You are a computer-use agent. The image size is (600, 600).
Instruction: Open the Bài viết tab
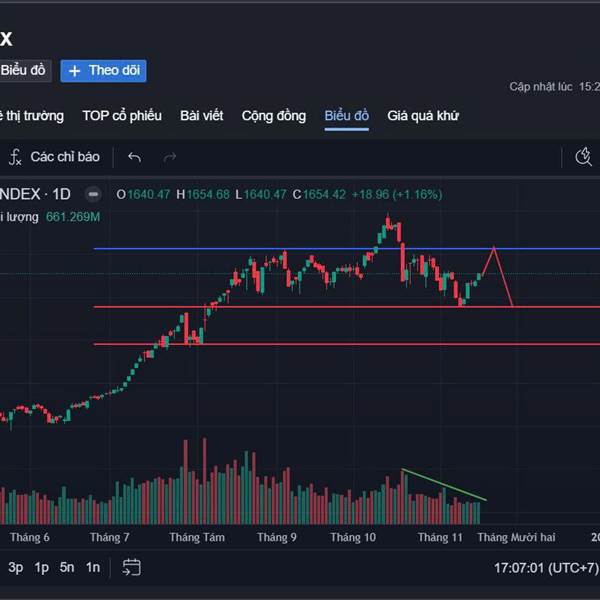(x=201, y=116)
